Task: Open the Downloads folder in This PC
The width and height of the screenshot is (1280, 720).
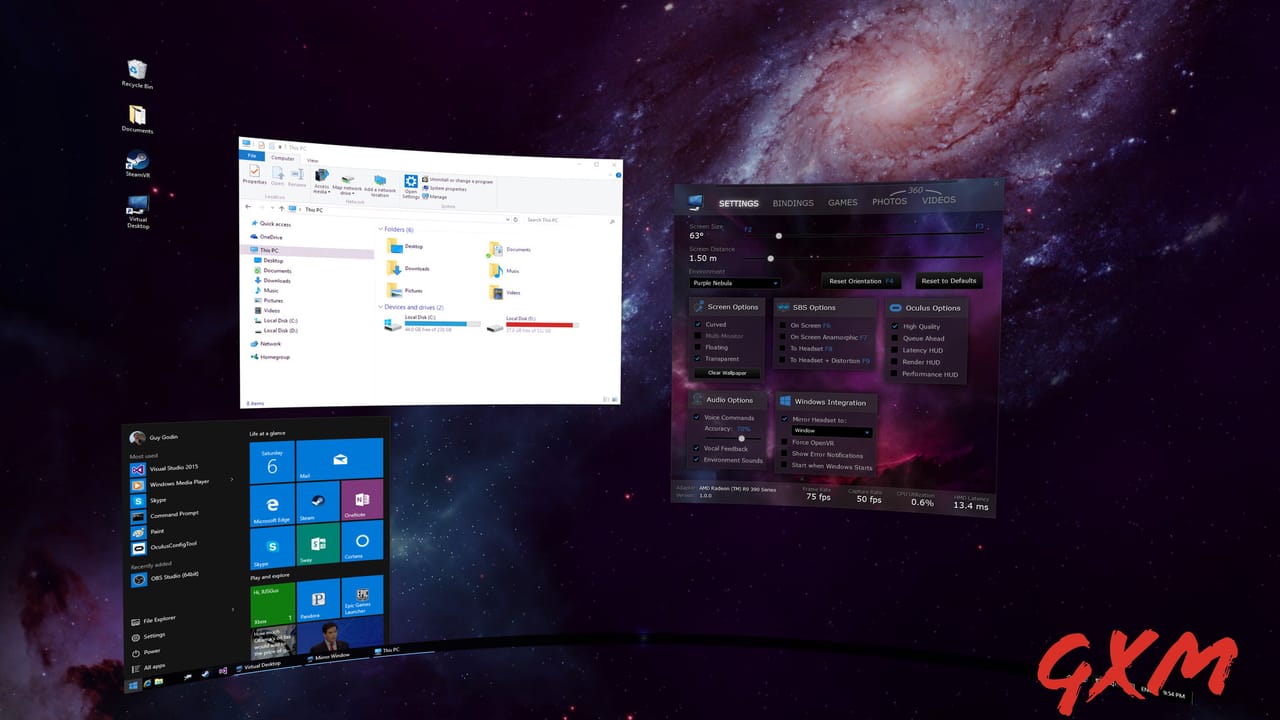Action: (407, 268)
